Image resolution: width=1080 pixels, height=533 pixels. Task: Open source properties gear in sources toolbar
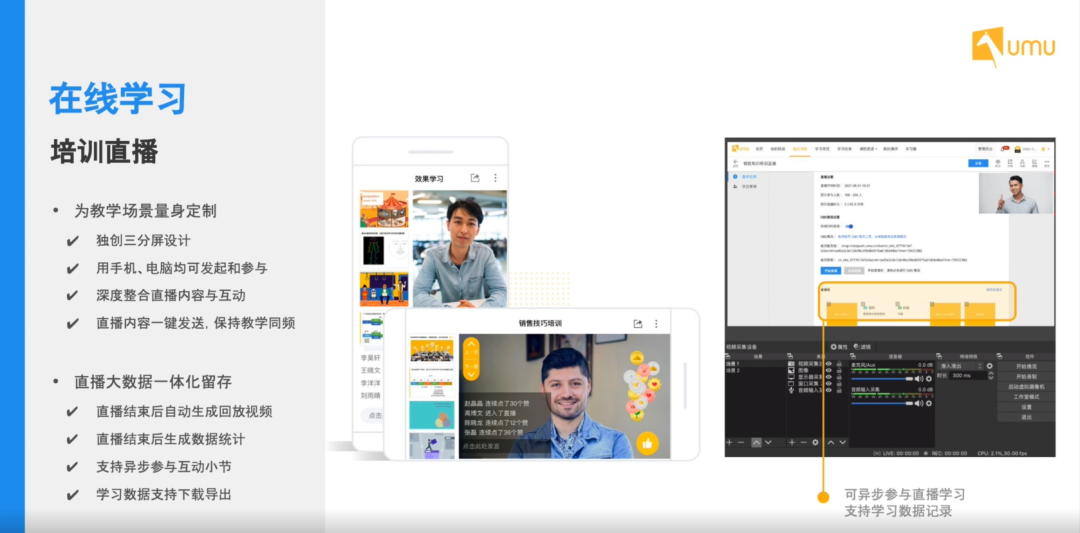(817, 442)
